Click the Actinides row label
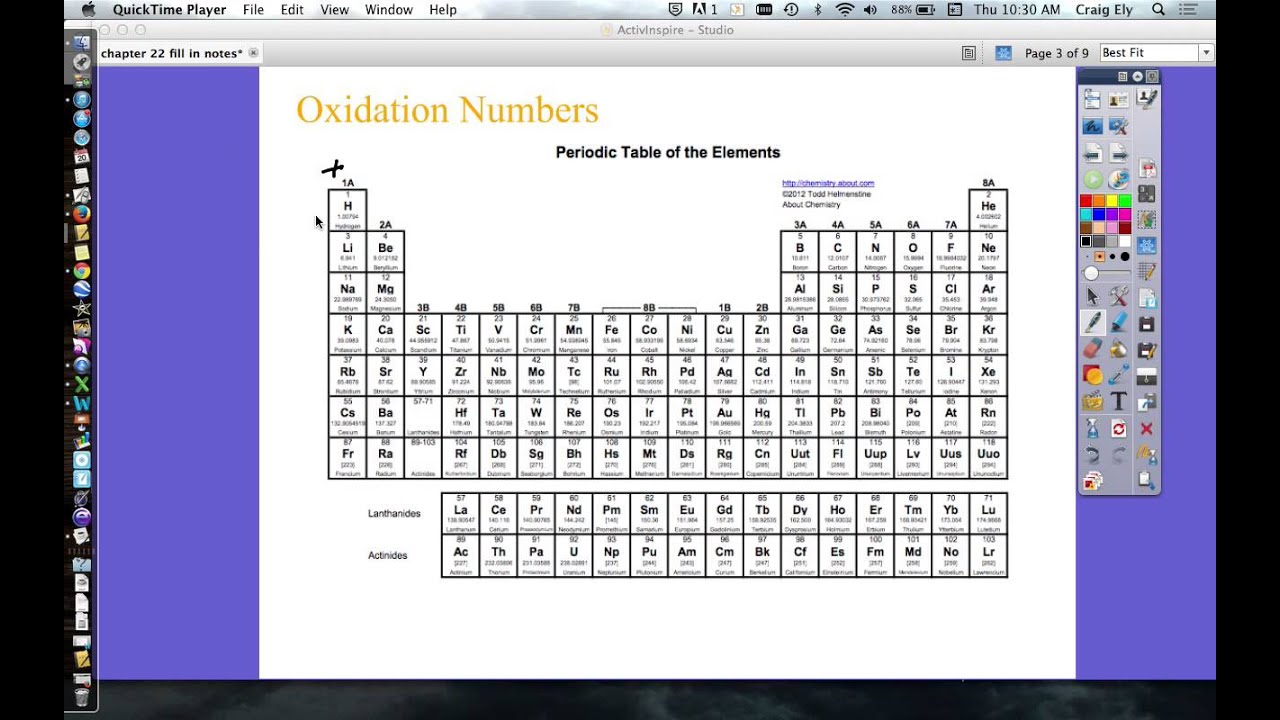1280x720 pixels. click(x=388, y=556)
